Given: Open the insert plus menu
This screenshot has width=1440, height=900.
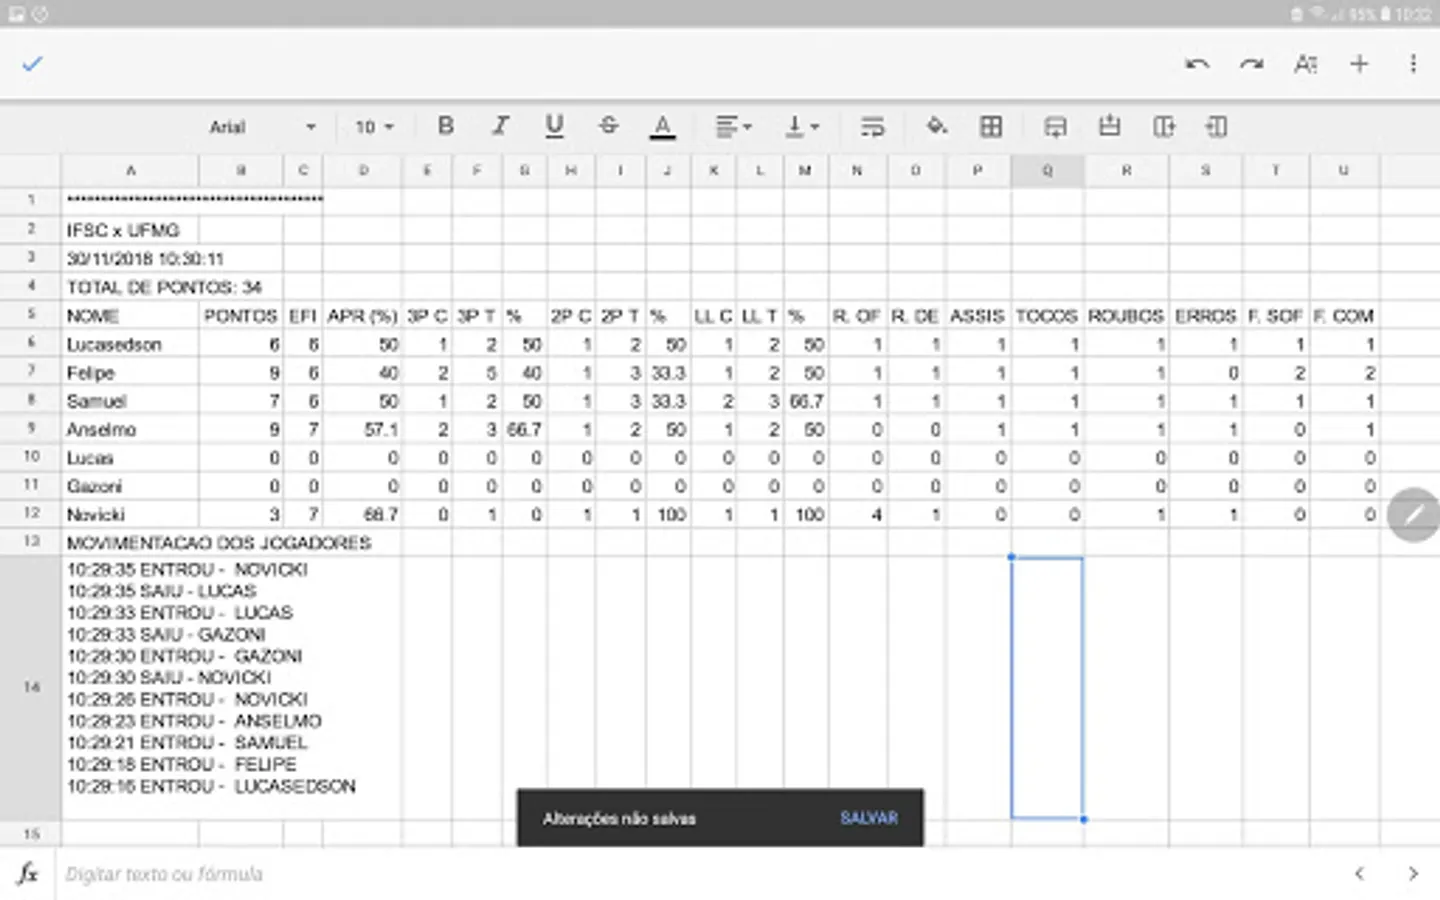Looking at the screenshot, I should (x=1359, y=64).
